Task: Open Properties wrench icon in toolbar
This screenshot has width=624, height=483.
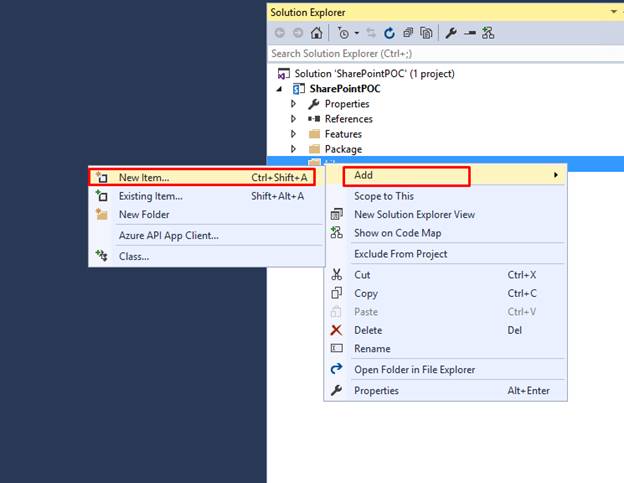Action: [x=451, y=33]
